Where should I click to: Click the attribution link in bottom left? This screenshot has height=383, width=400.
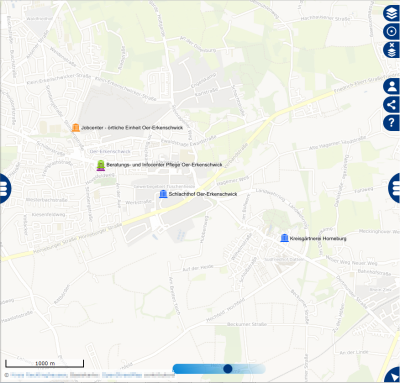pos(39,375)
